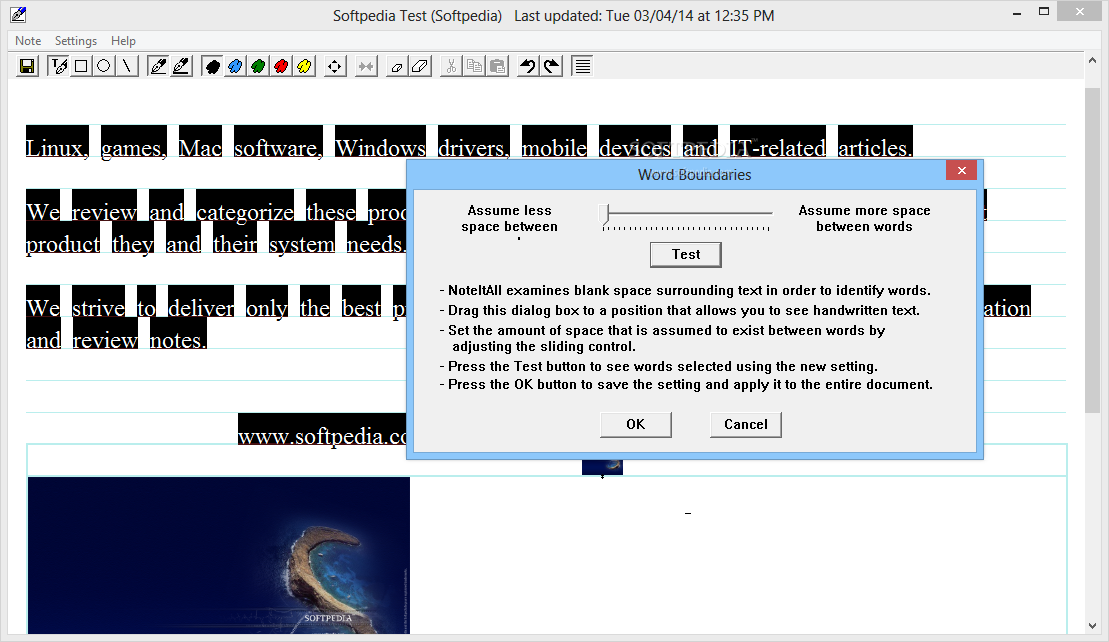This screenshot has width=1109, height=642.
Task: Click the highlighted 'www.softpedia.c' text
Action: [x=323, y=429]
